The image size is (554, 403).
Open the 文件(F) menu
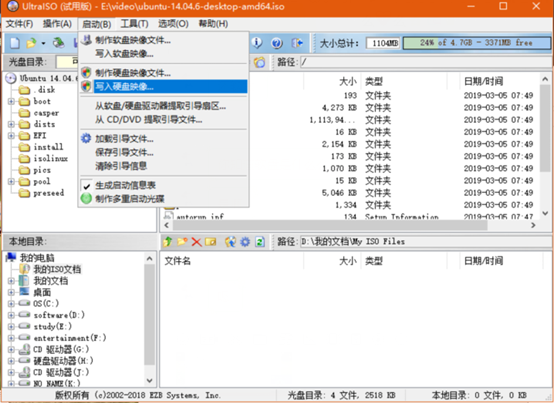[x=19, y=24]
